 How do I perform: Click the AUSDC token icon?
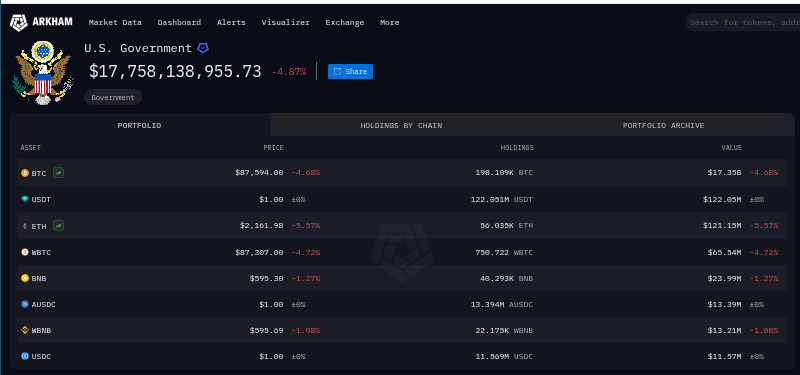(x=24, y=304)
